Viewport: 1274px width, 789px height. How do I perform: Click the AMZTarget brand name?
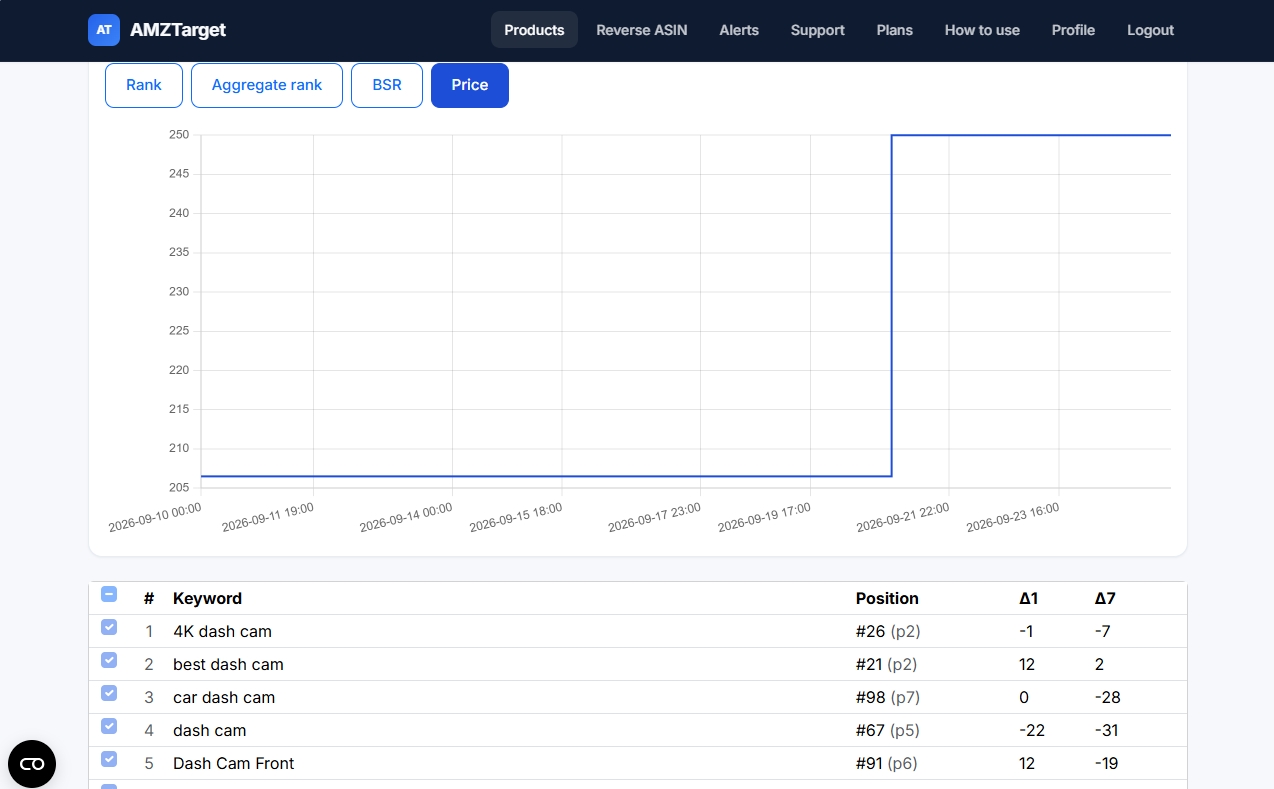178,30
